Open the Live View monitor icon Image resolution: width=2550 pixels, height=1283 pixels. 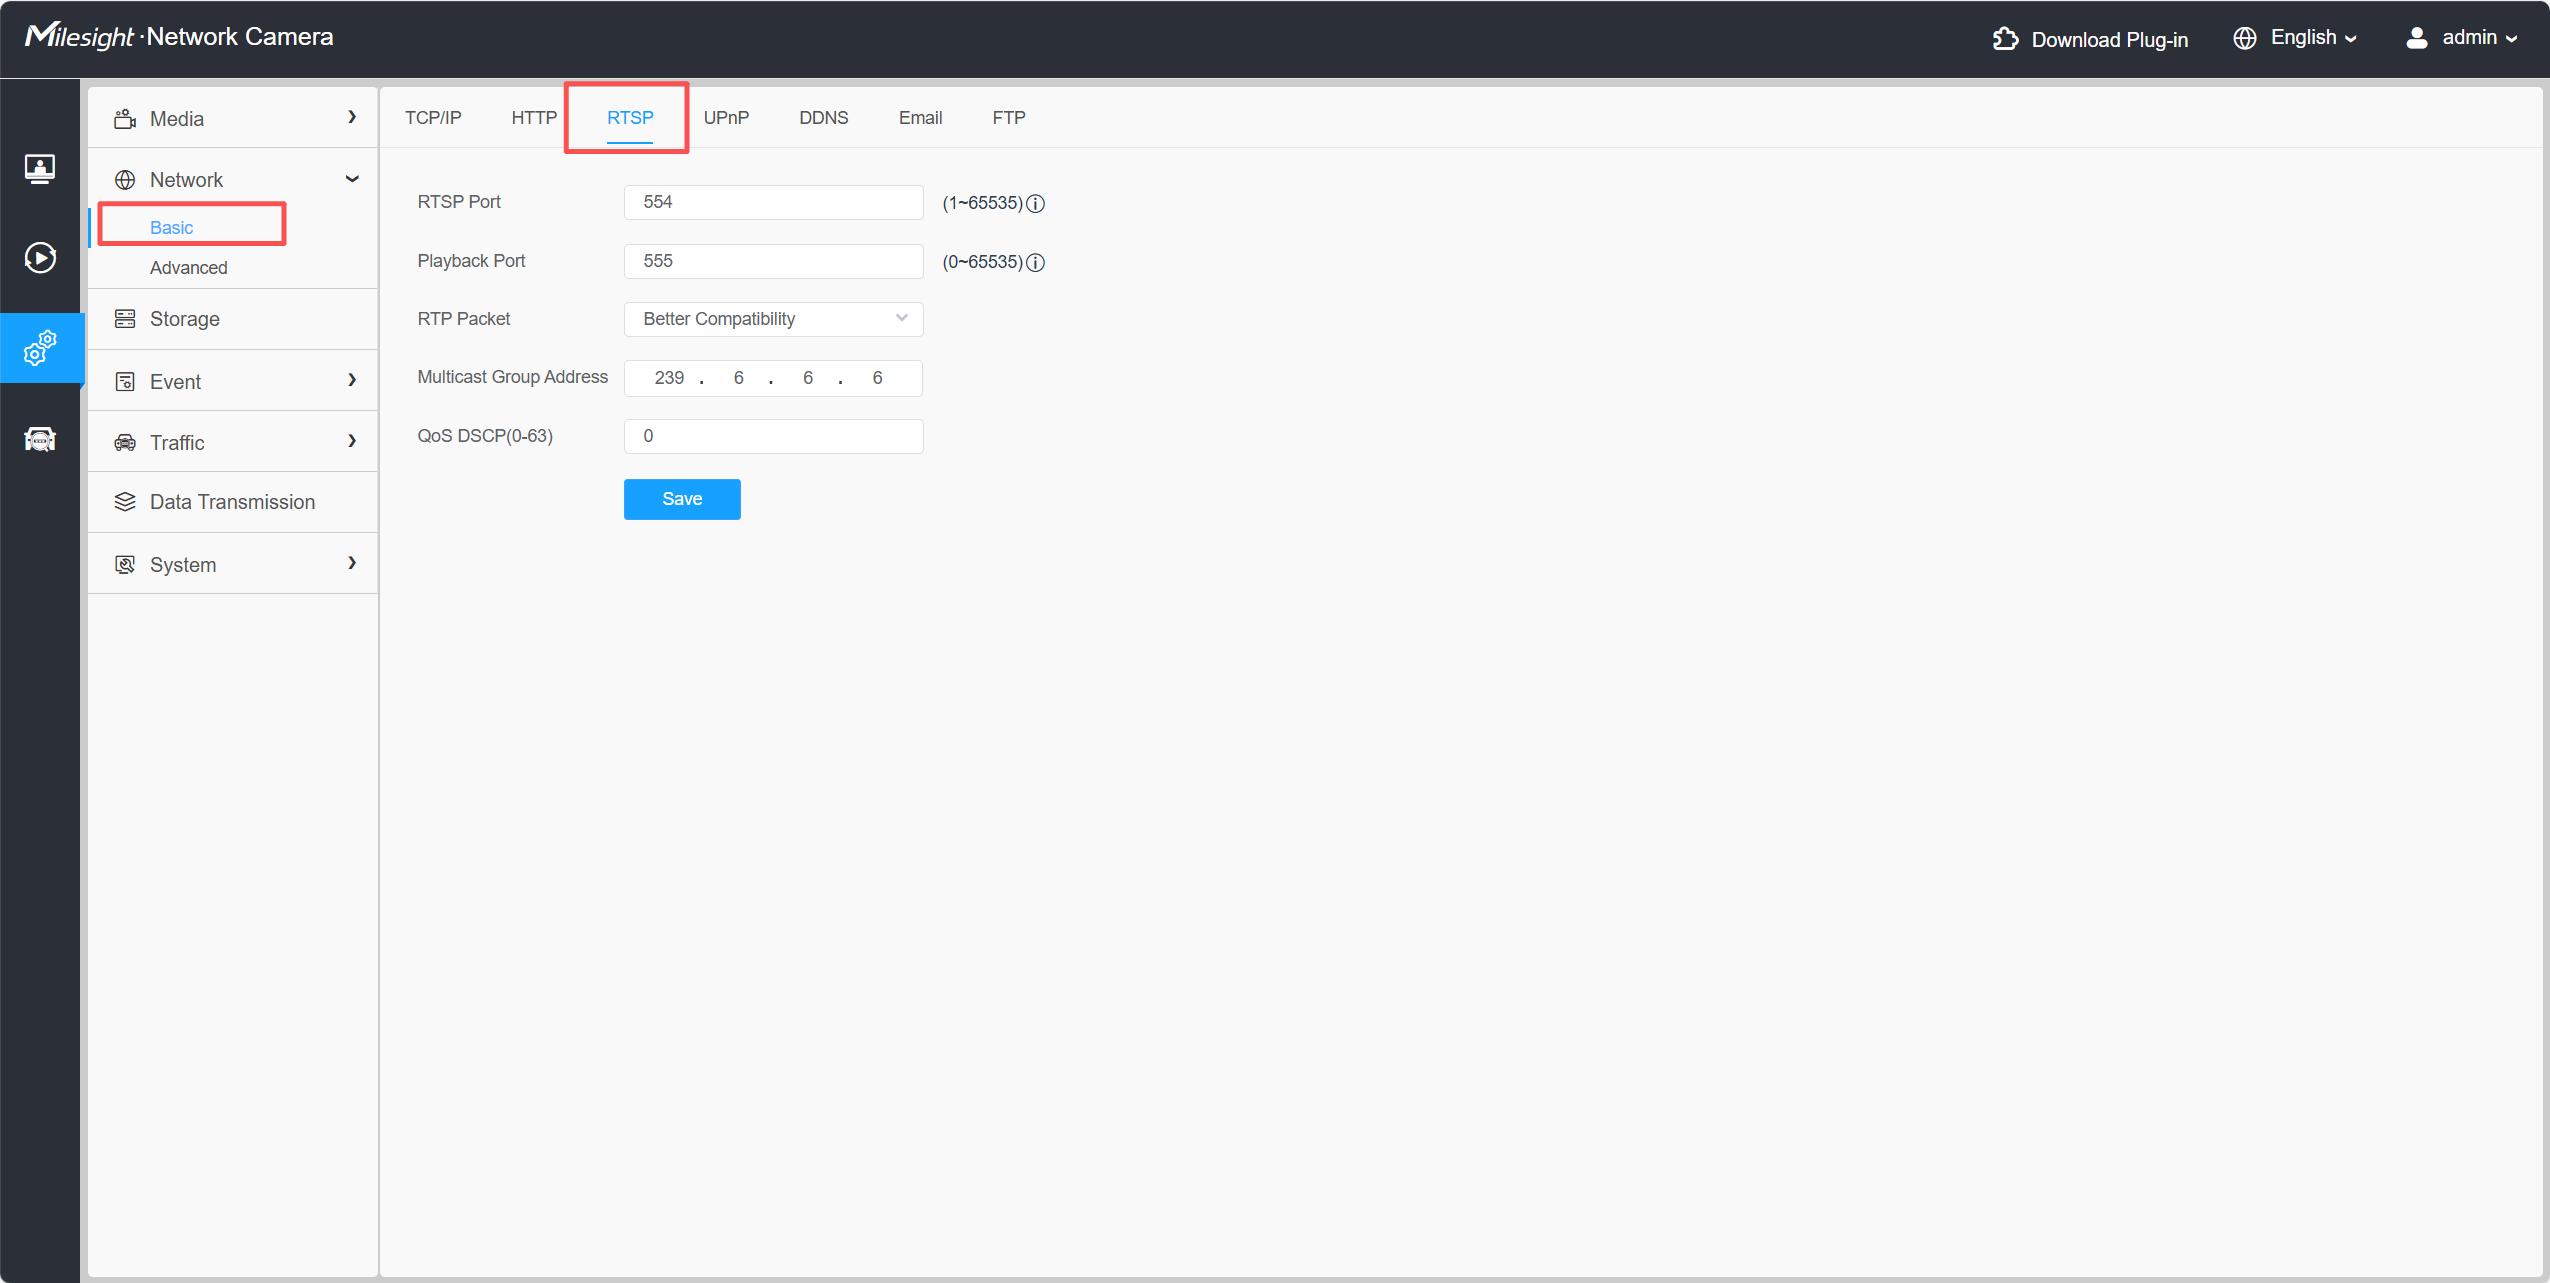click(x=40, y=168)
